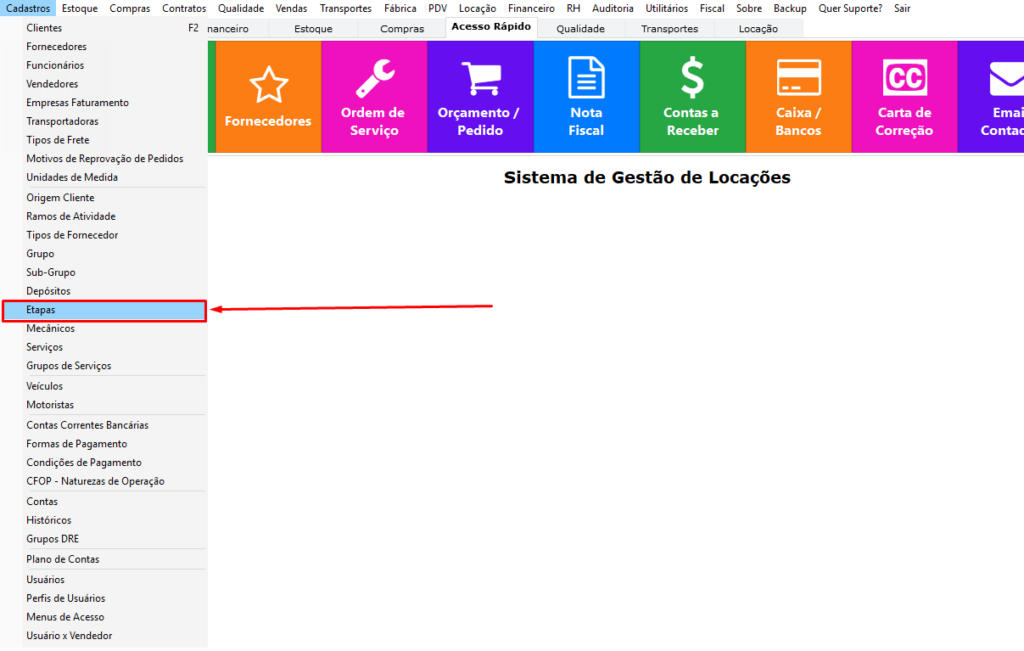Click Quer Suporte? in the menu bar
1024x651 pixels.
tap(850, 8)
